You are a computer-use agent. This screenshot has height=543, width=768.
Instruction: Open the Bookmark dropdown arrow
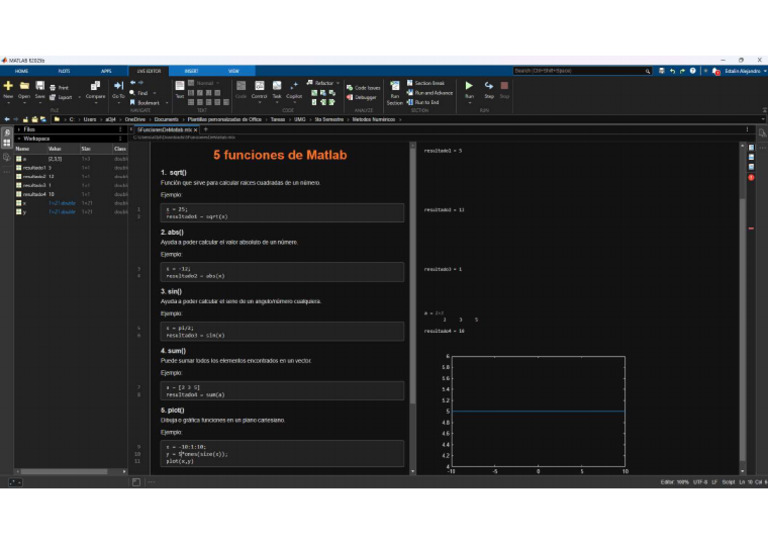coord(167,103)
